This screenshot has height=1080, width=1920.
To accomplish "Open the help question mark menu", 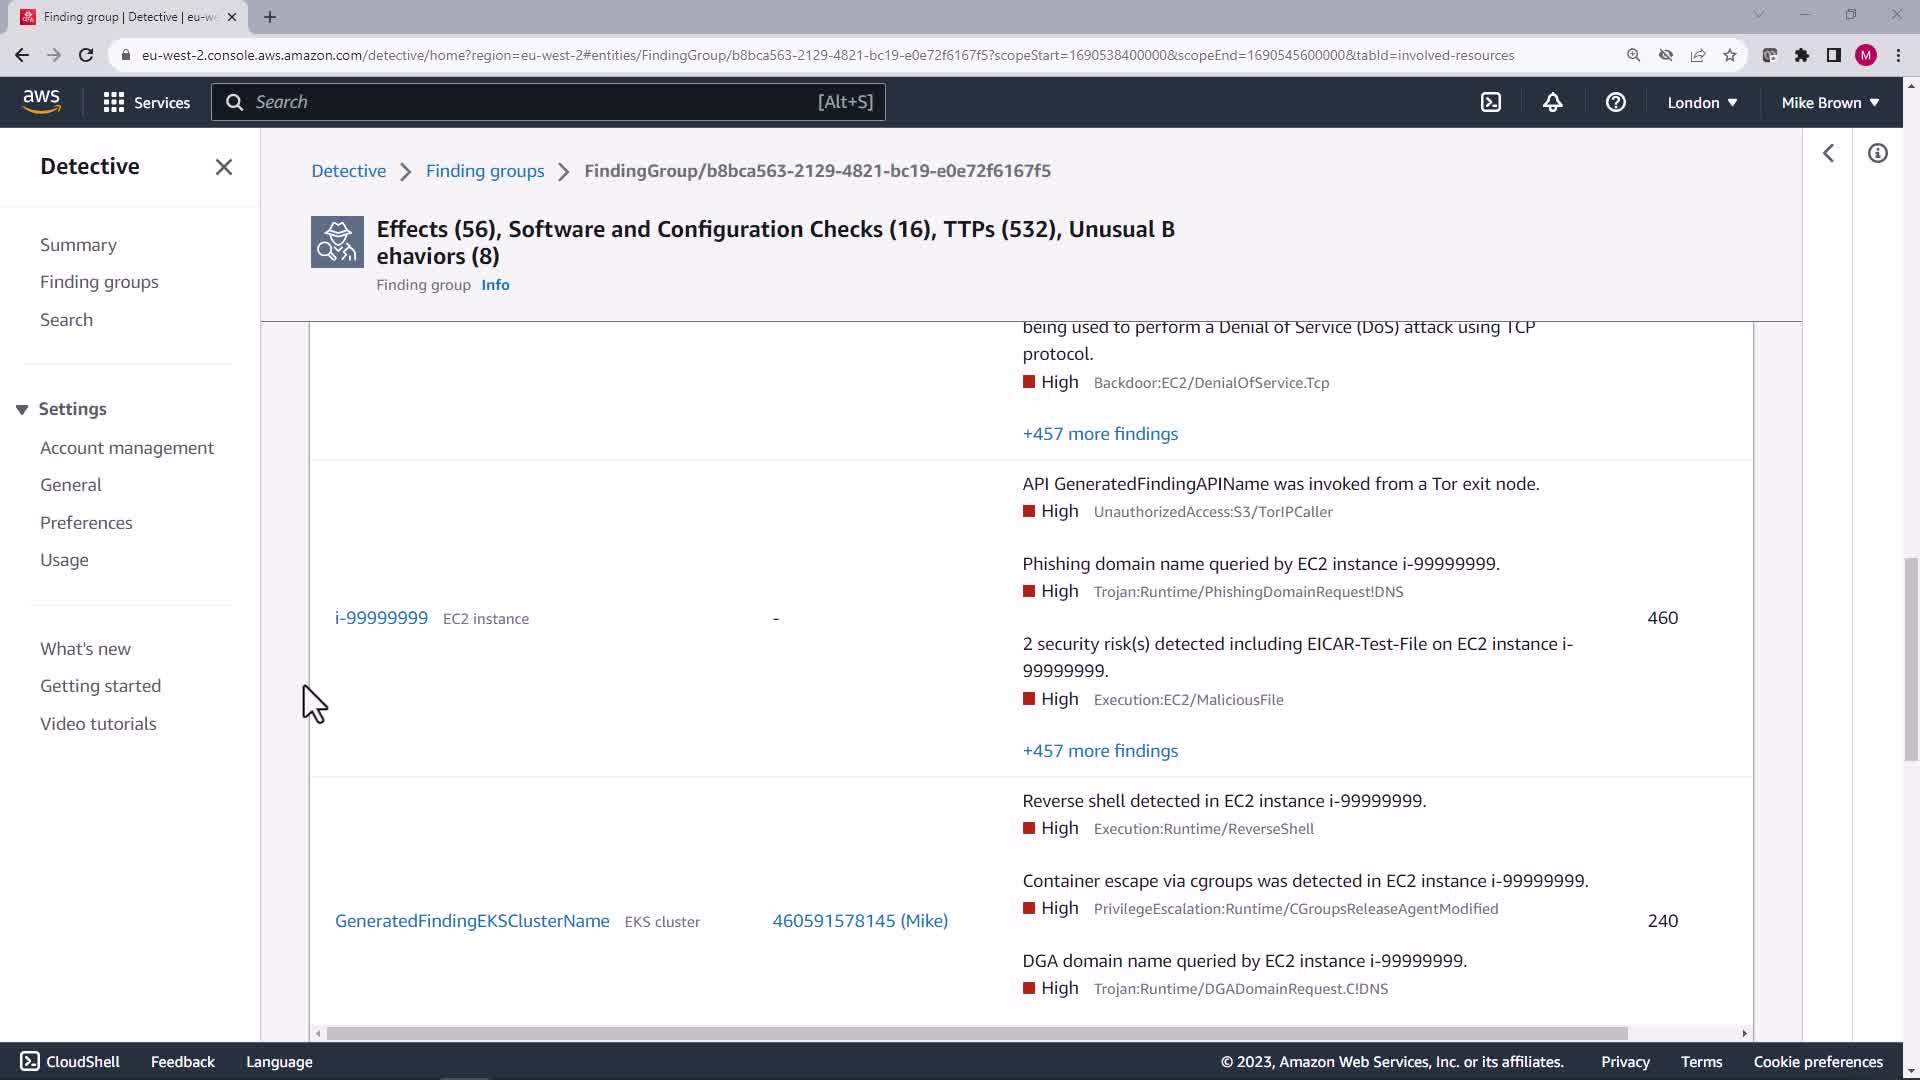I will [1615, 102].
